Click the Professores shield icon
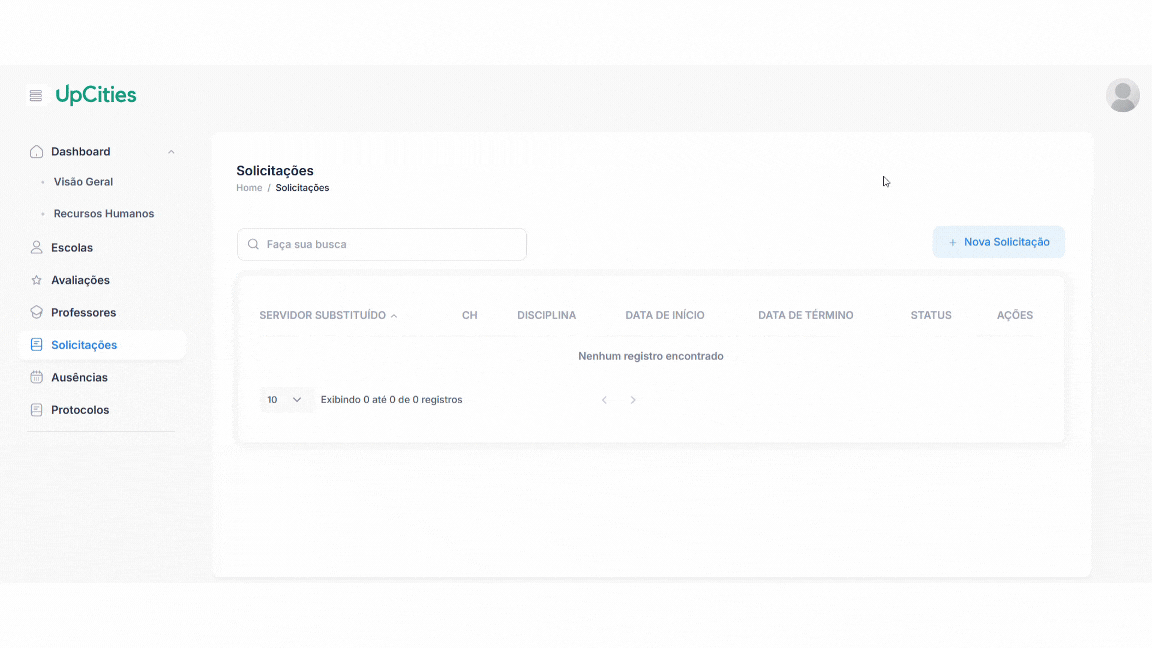 [x=36, y=312]
